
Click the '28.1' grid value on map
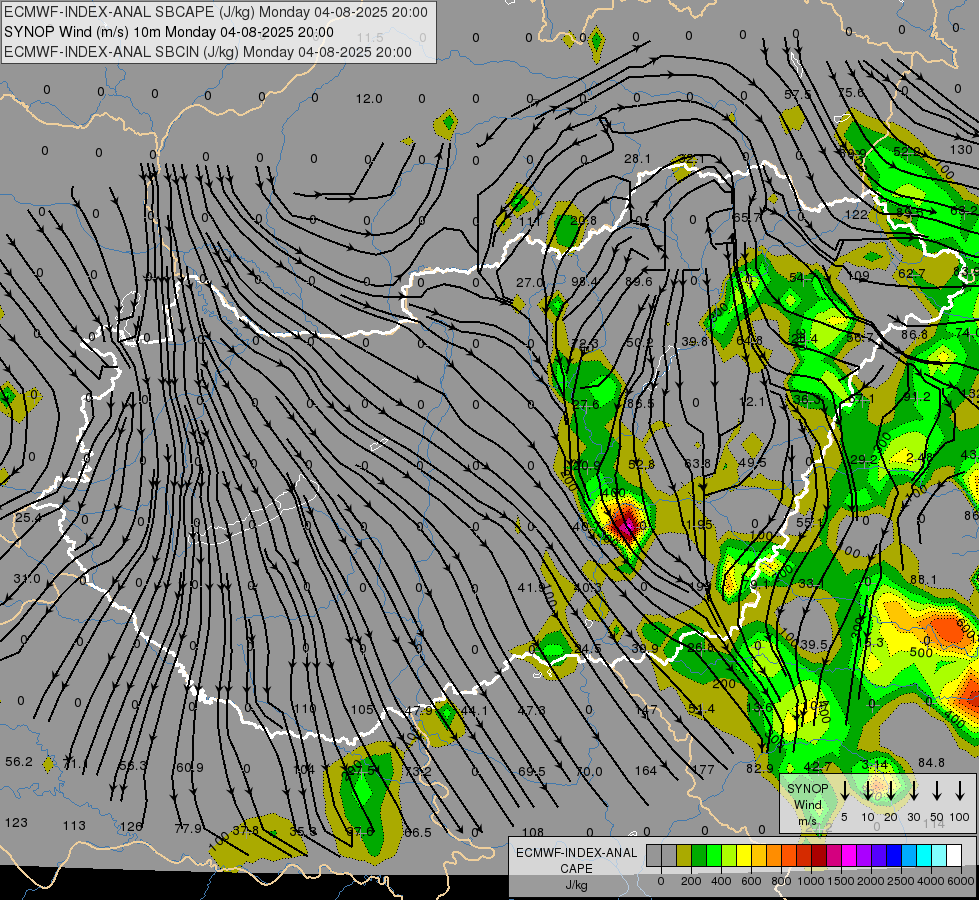[637, 159]
